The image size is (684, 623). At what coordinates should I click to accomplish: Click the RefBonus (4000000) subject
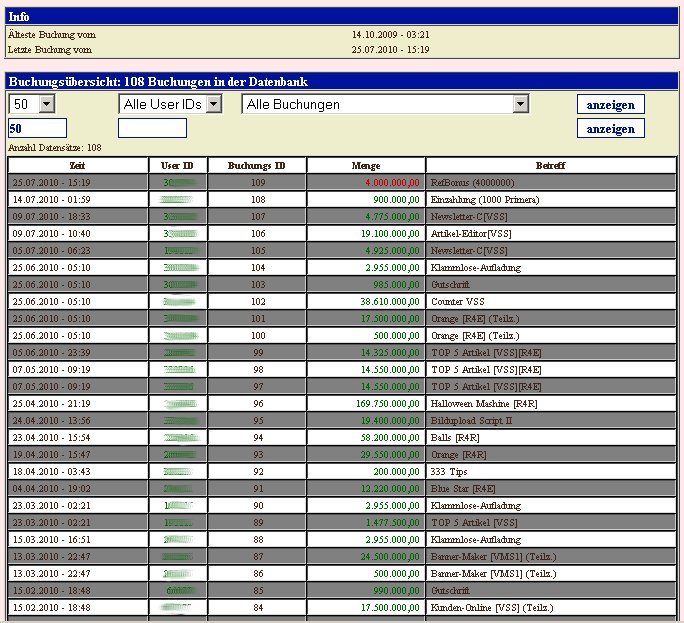click(472, 182)
